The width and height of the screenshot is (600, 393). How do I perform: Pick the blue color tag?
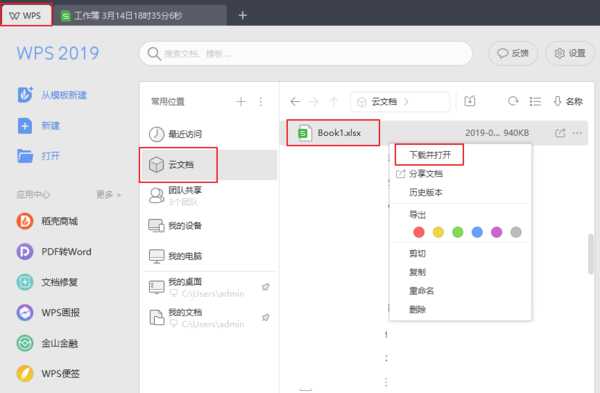click(477, 232)
